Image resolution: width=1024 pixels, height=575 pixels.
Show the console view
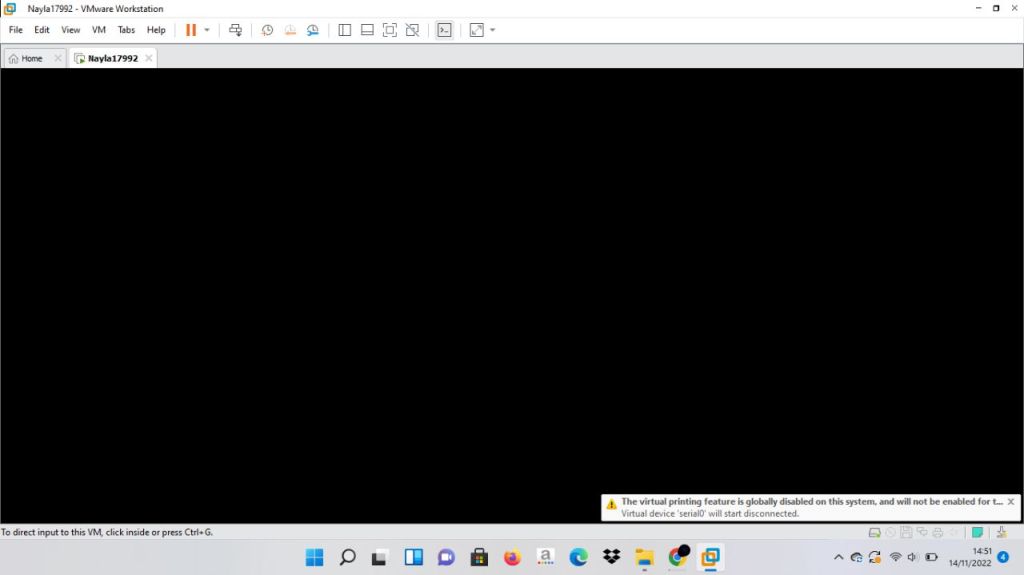tap(444, 30)
